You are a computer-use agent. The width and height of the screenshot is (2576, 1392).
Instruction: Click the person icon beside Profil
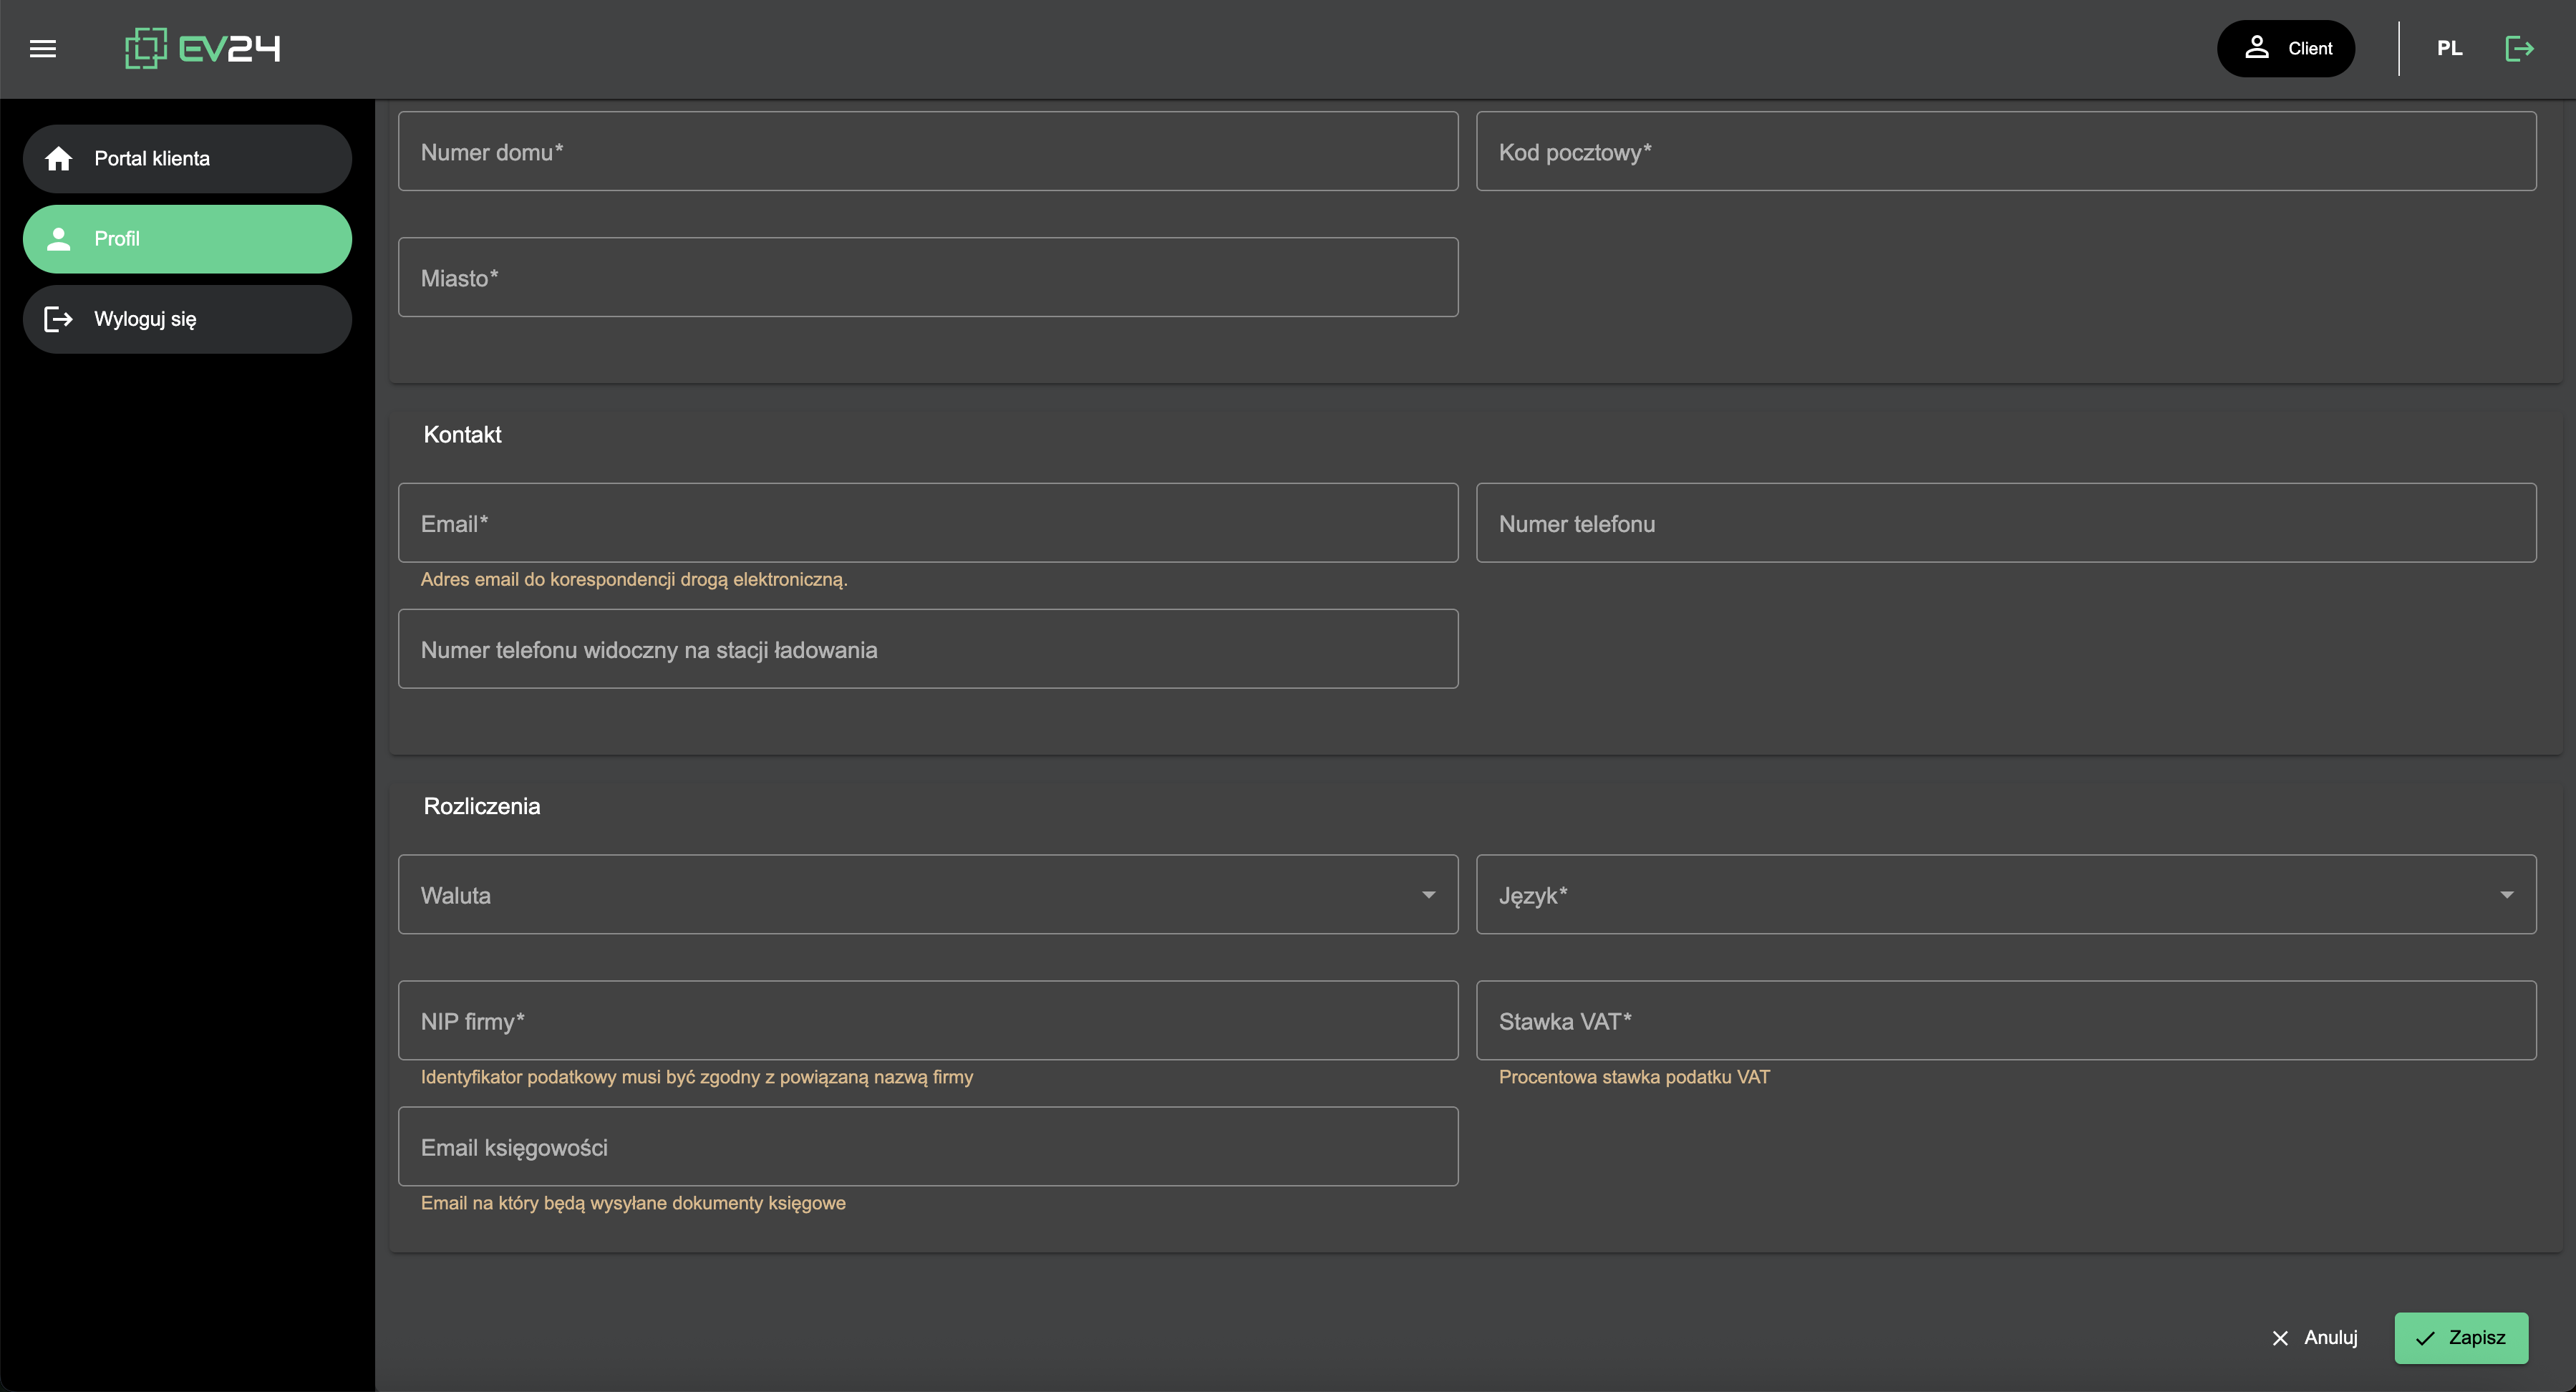tap(59, 239)
